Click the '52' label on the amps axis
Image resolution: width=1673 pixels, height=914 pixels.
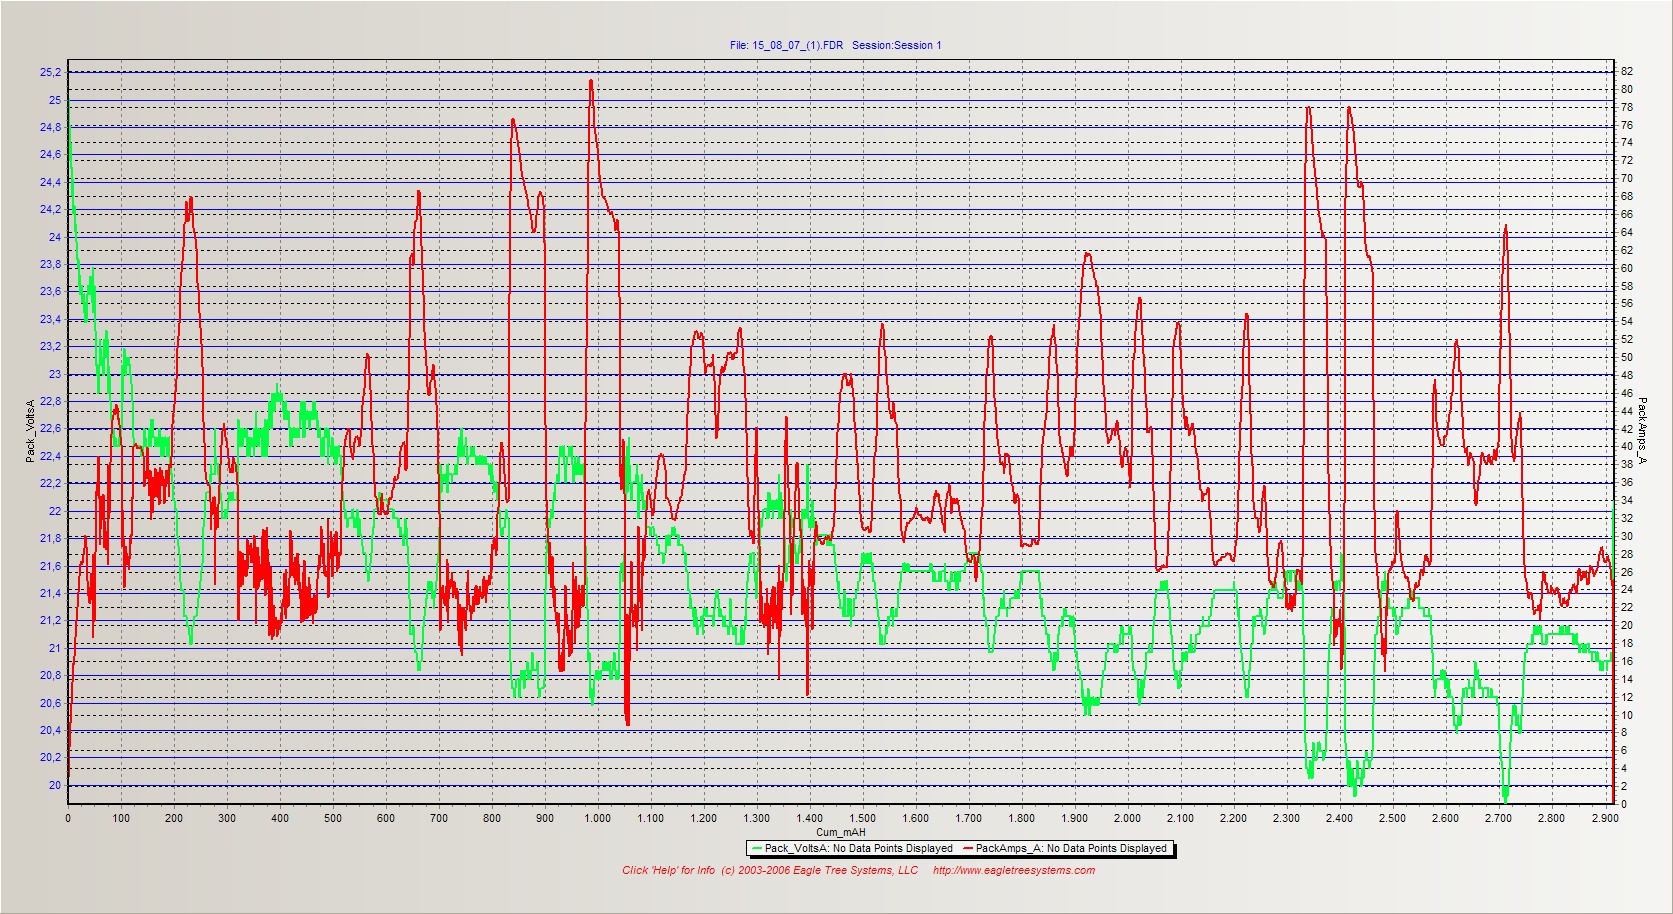pyautogui.click(x=1627, y=339)
